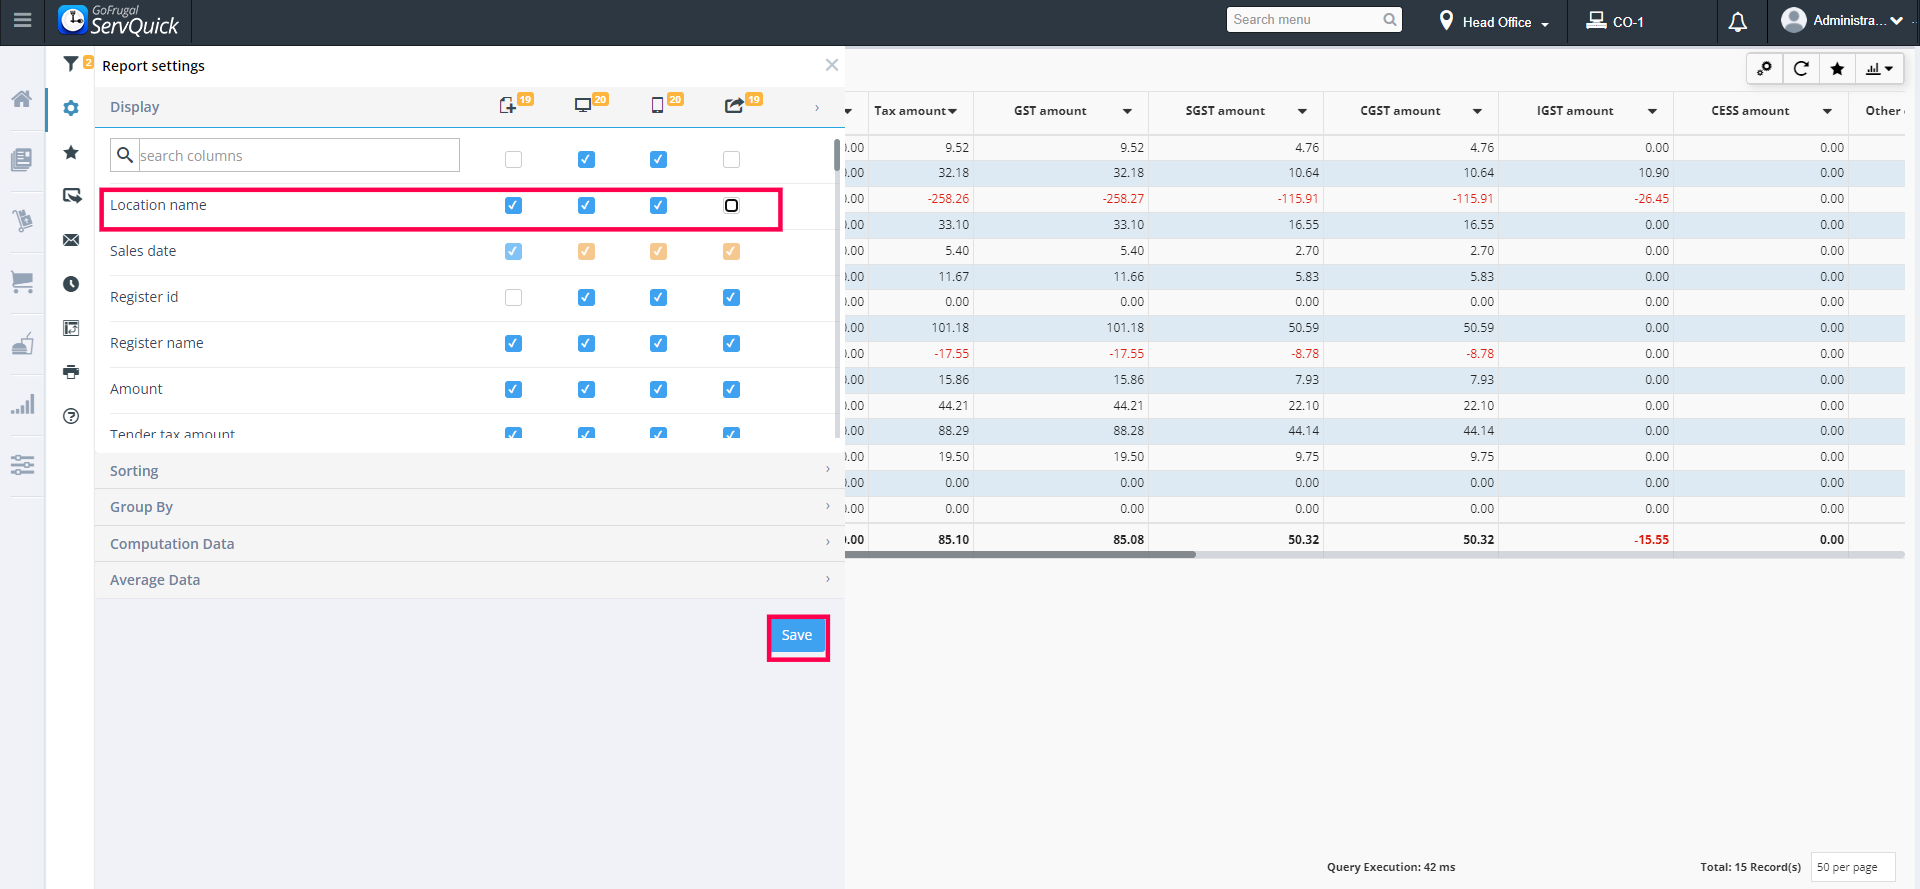This screenshot has height=889, width=1920.
Task: Open the hand truck inventory sidebar icon
Action: [x=22, y=220]
